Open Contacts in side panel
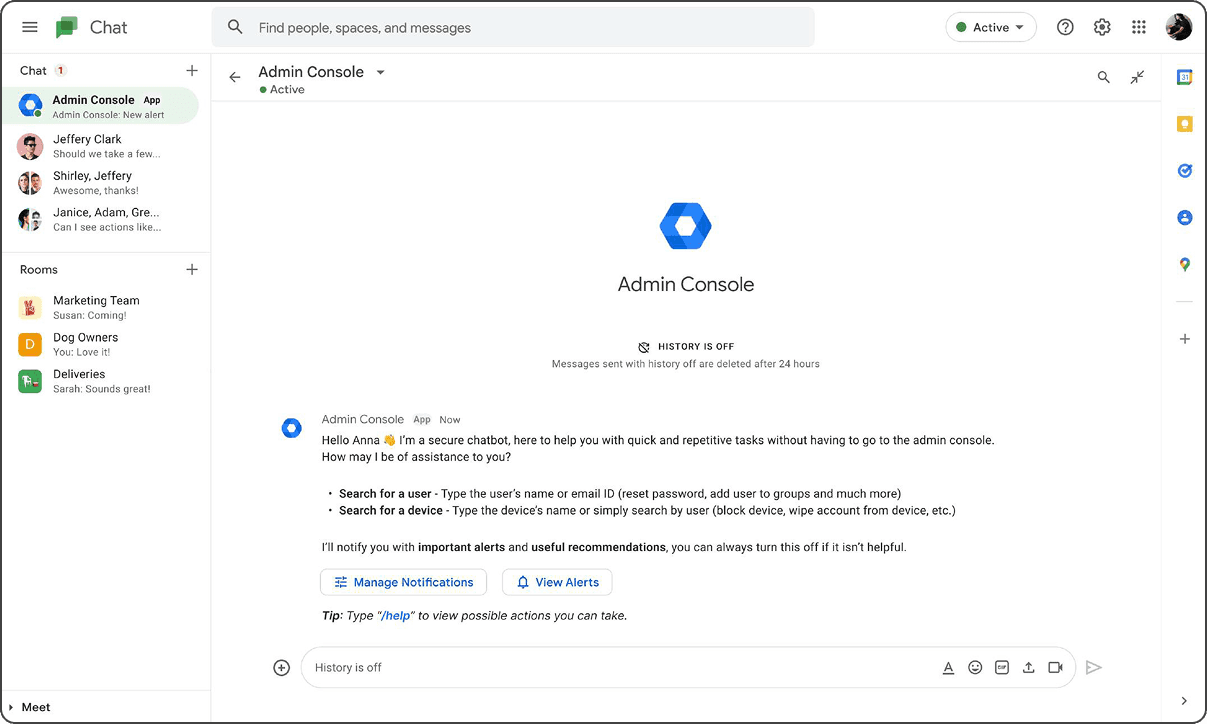The width and height of the screenshot is (1207, 724). [1185, 217]
